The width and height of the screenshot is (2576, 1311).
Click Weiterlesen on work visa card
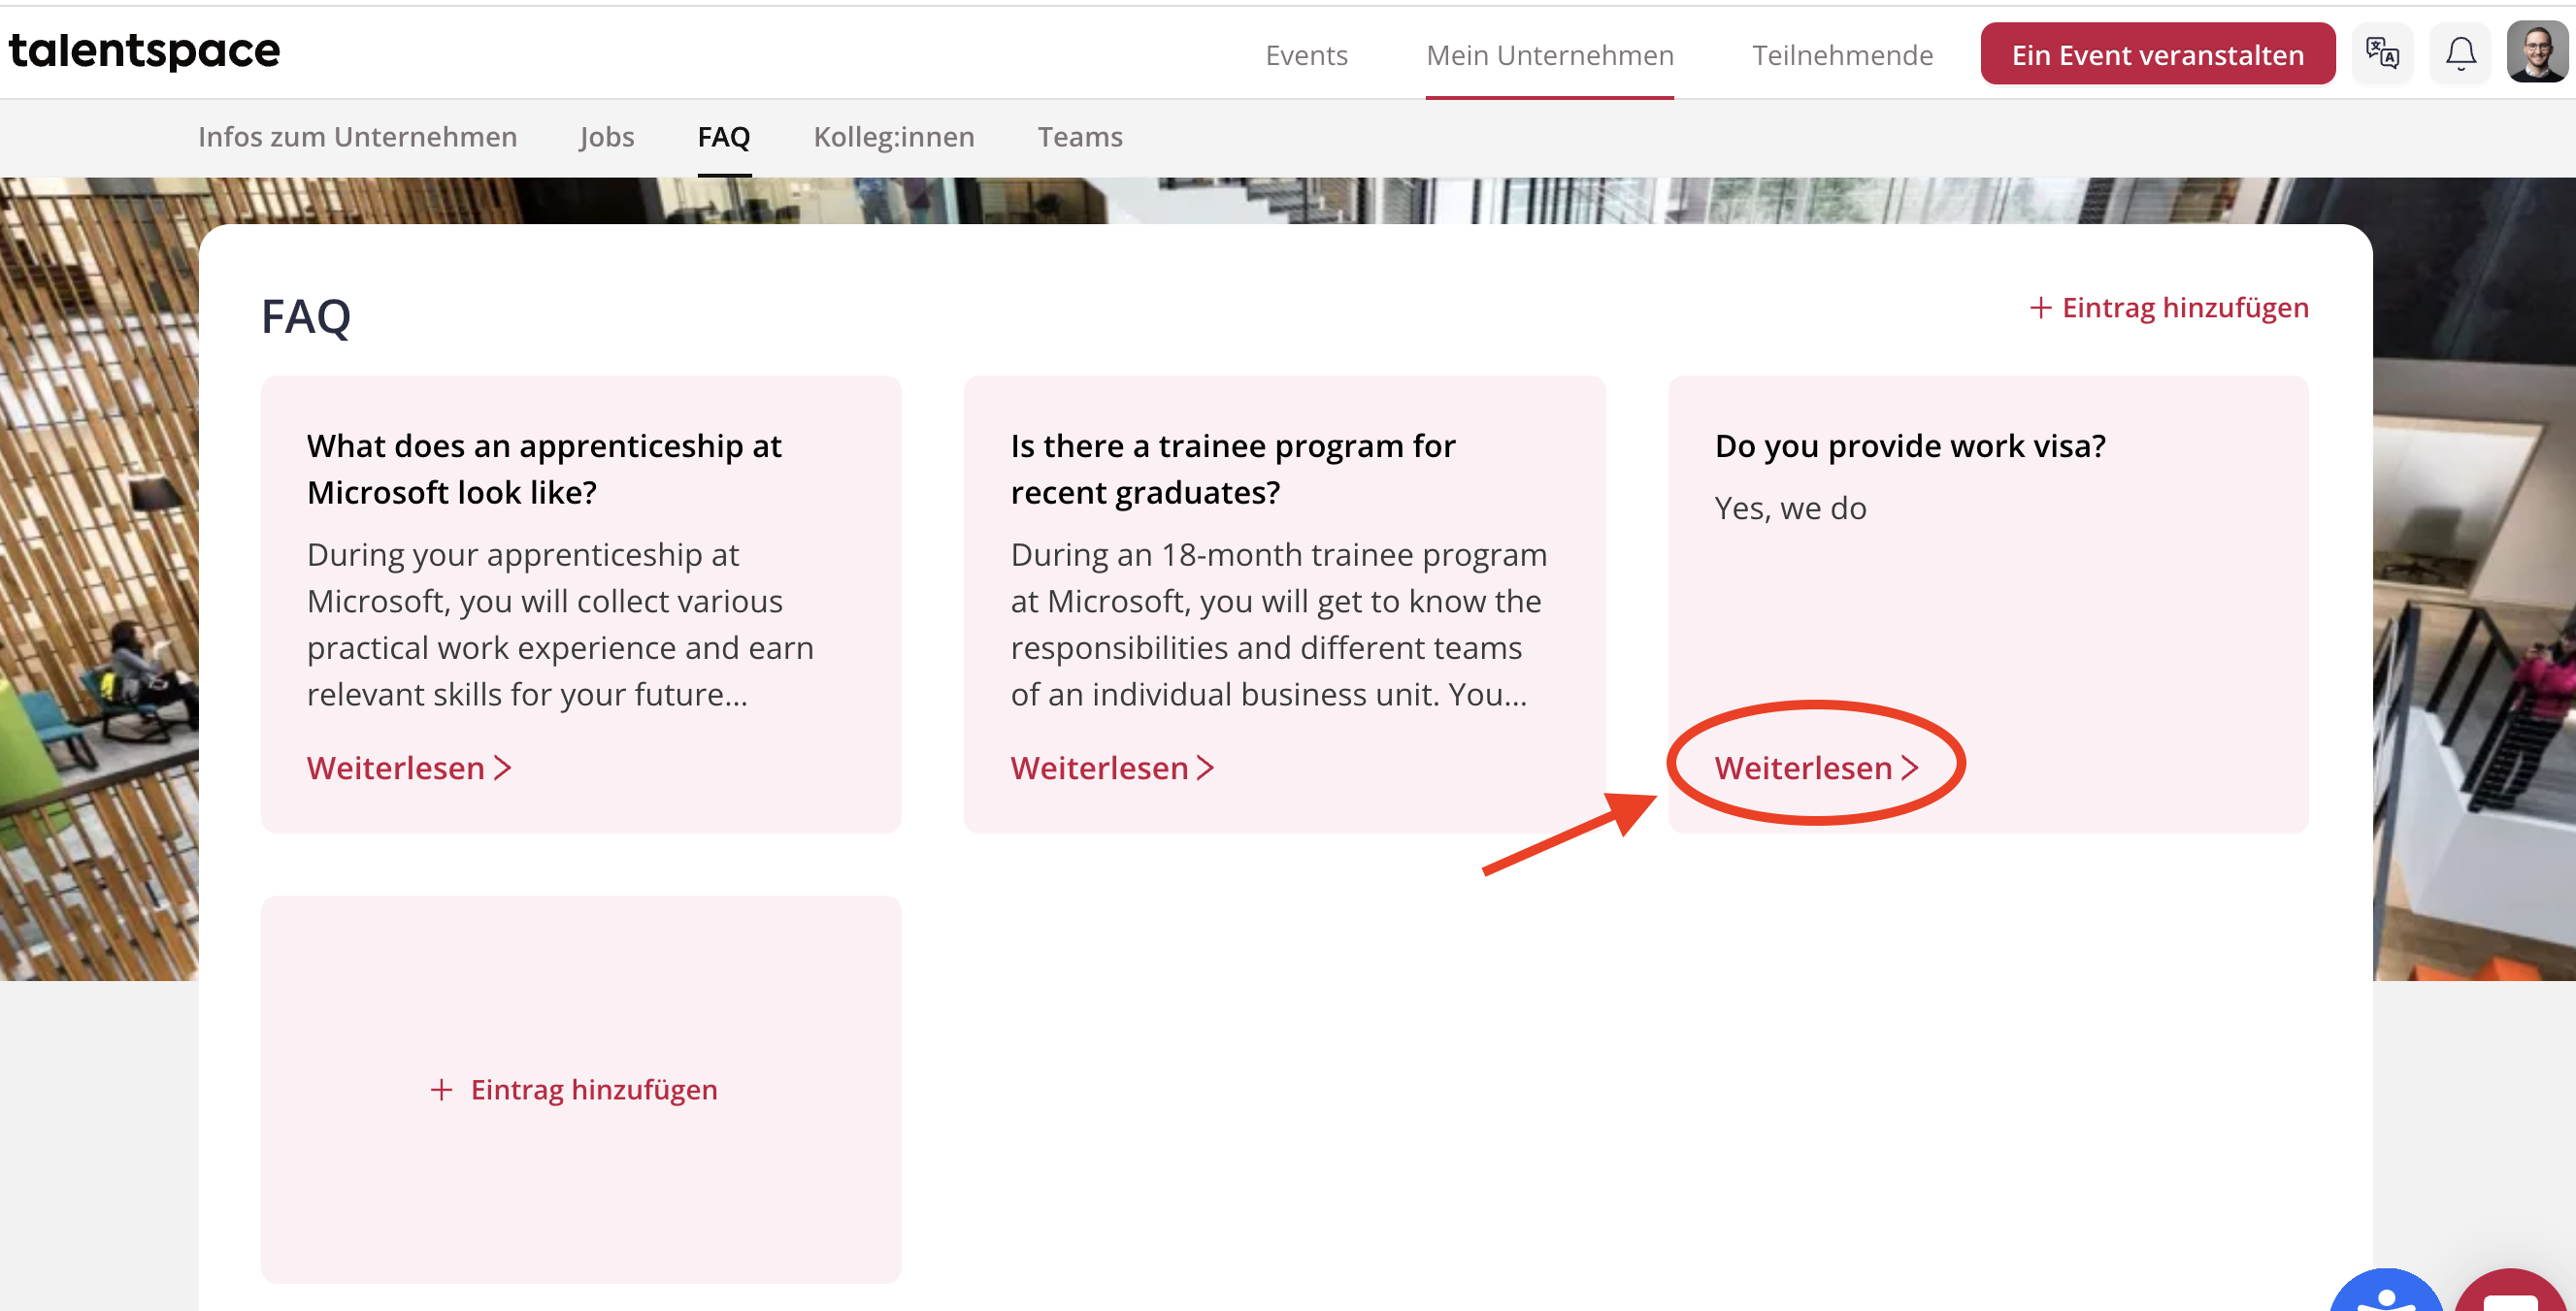click(1816, 767)
